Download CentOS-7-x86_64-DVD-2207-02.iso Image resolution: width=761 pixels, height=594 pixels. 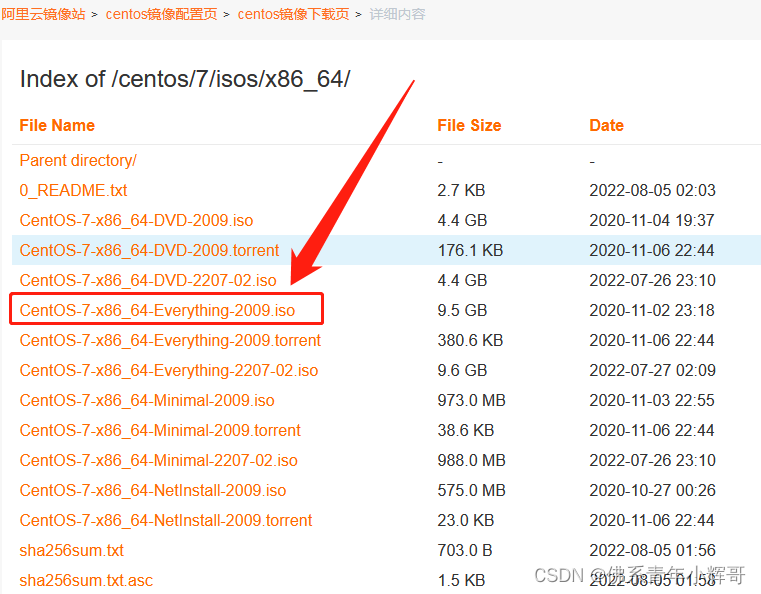pos(148,280)
